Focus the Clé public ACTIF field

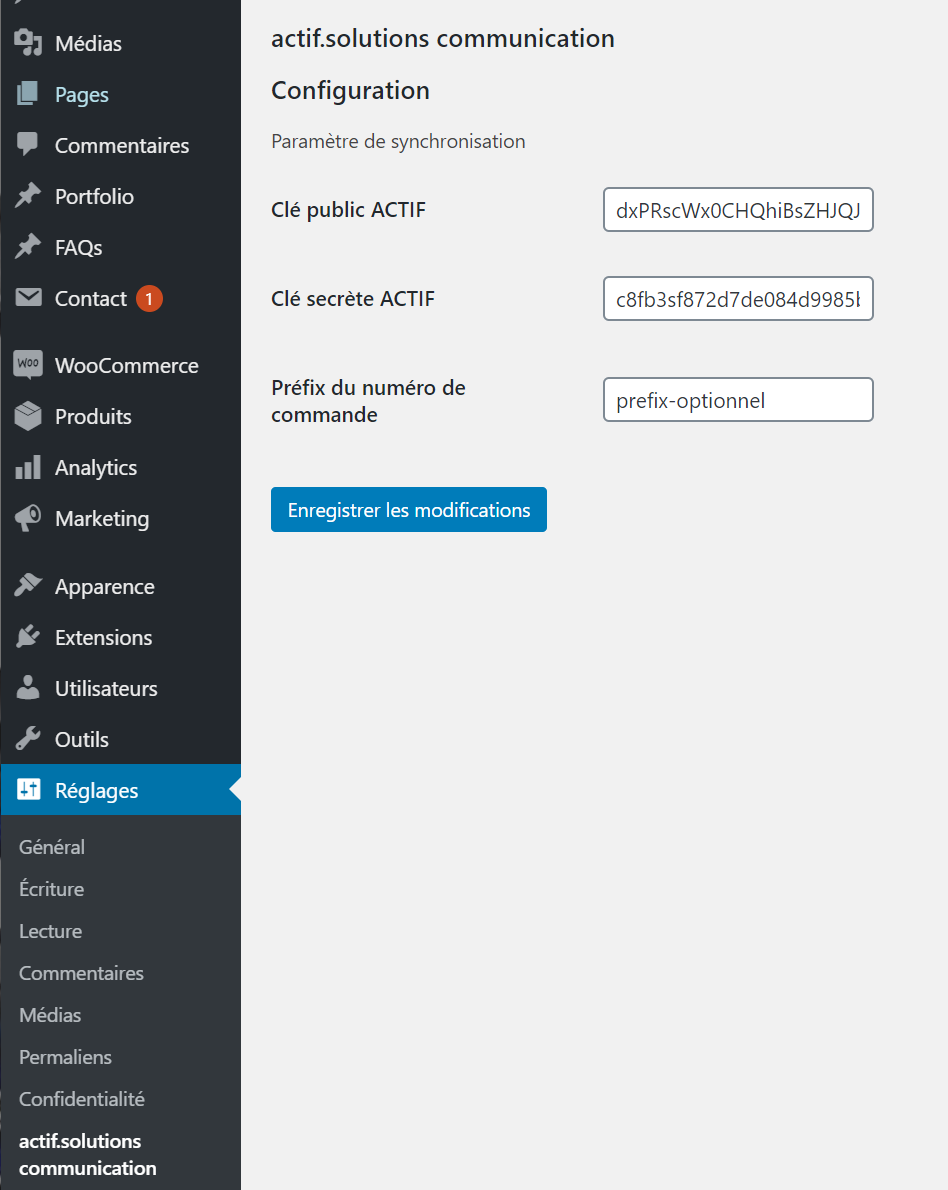pyautogui.click(x=738, y=210)
